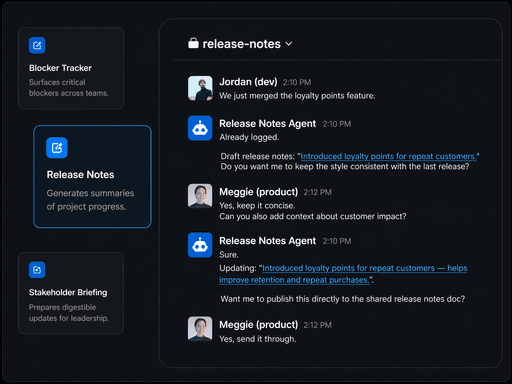Screen dimensions: 512x384
Task: Click the Release Notes card's blue edit icon
Action: tap(57, 148)
